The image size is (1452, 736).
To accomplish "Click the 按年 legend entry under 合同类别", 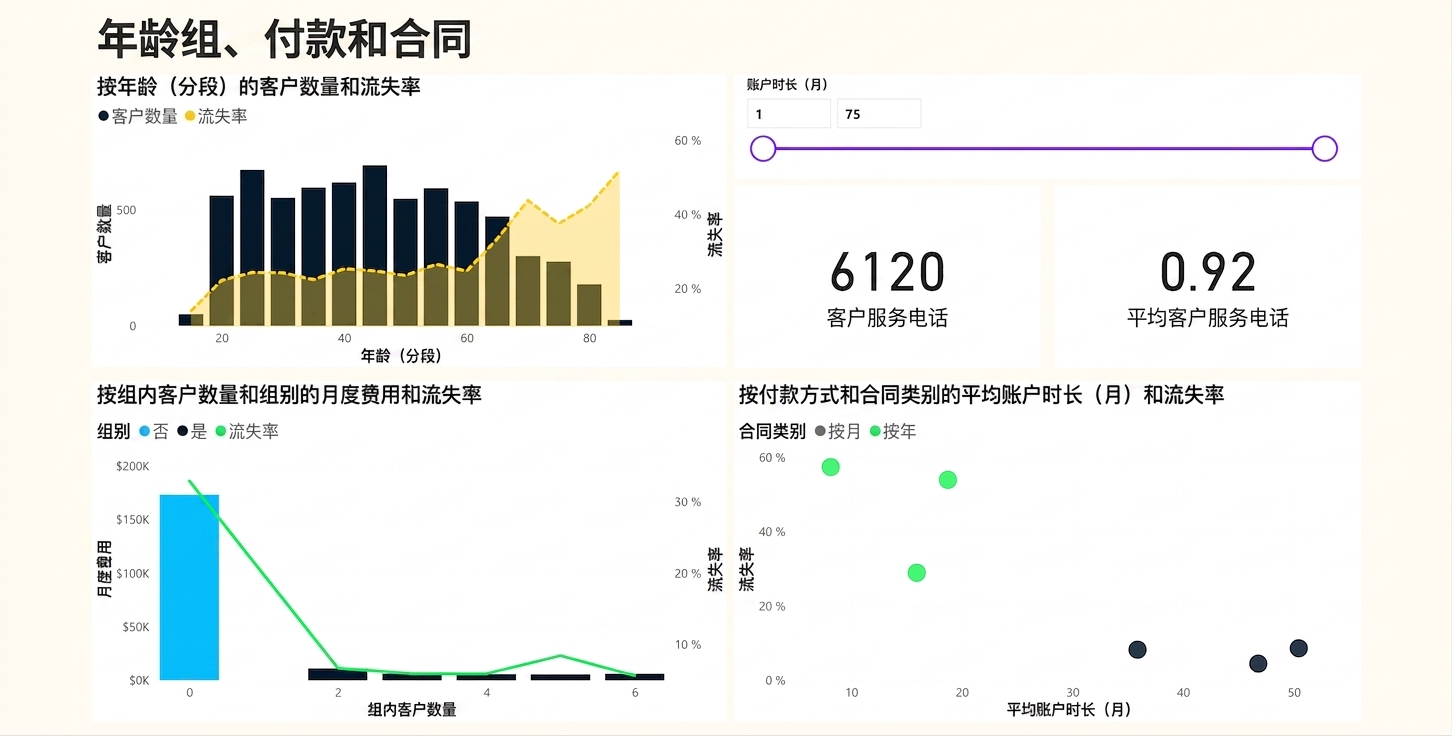I will tap(893, 432).
